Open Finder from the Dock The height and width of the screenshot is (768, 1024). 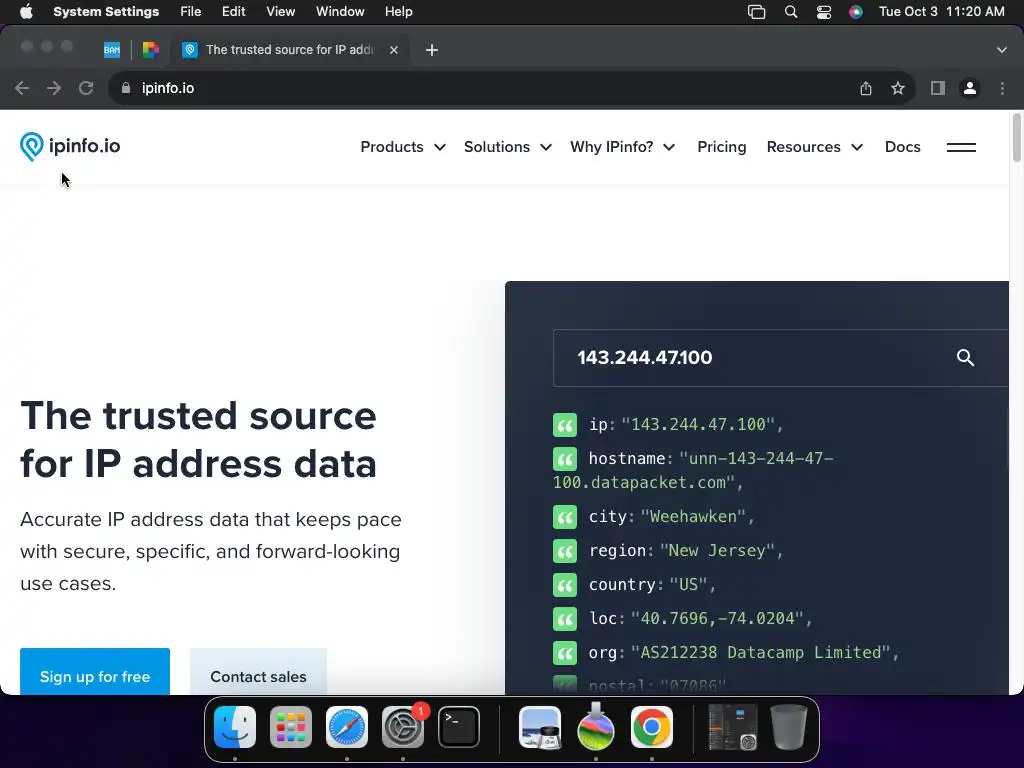click(235, 727)
